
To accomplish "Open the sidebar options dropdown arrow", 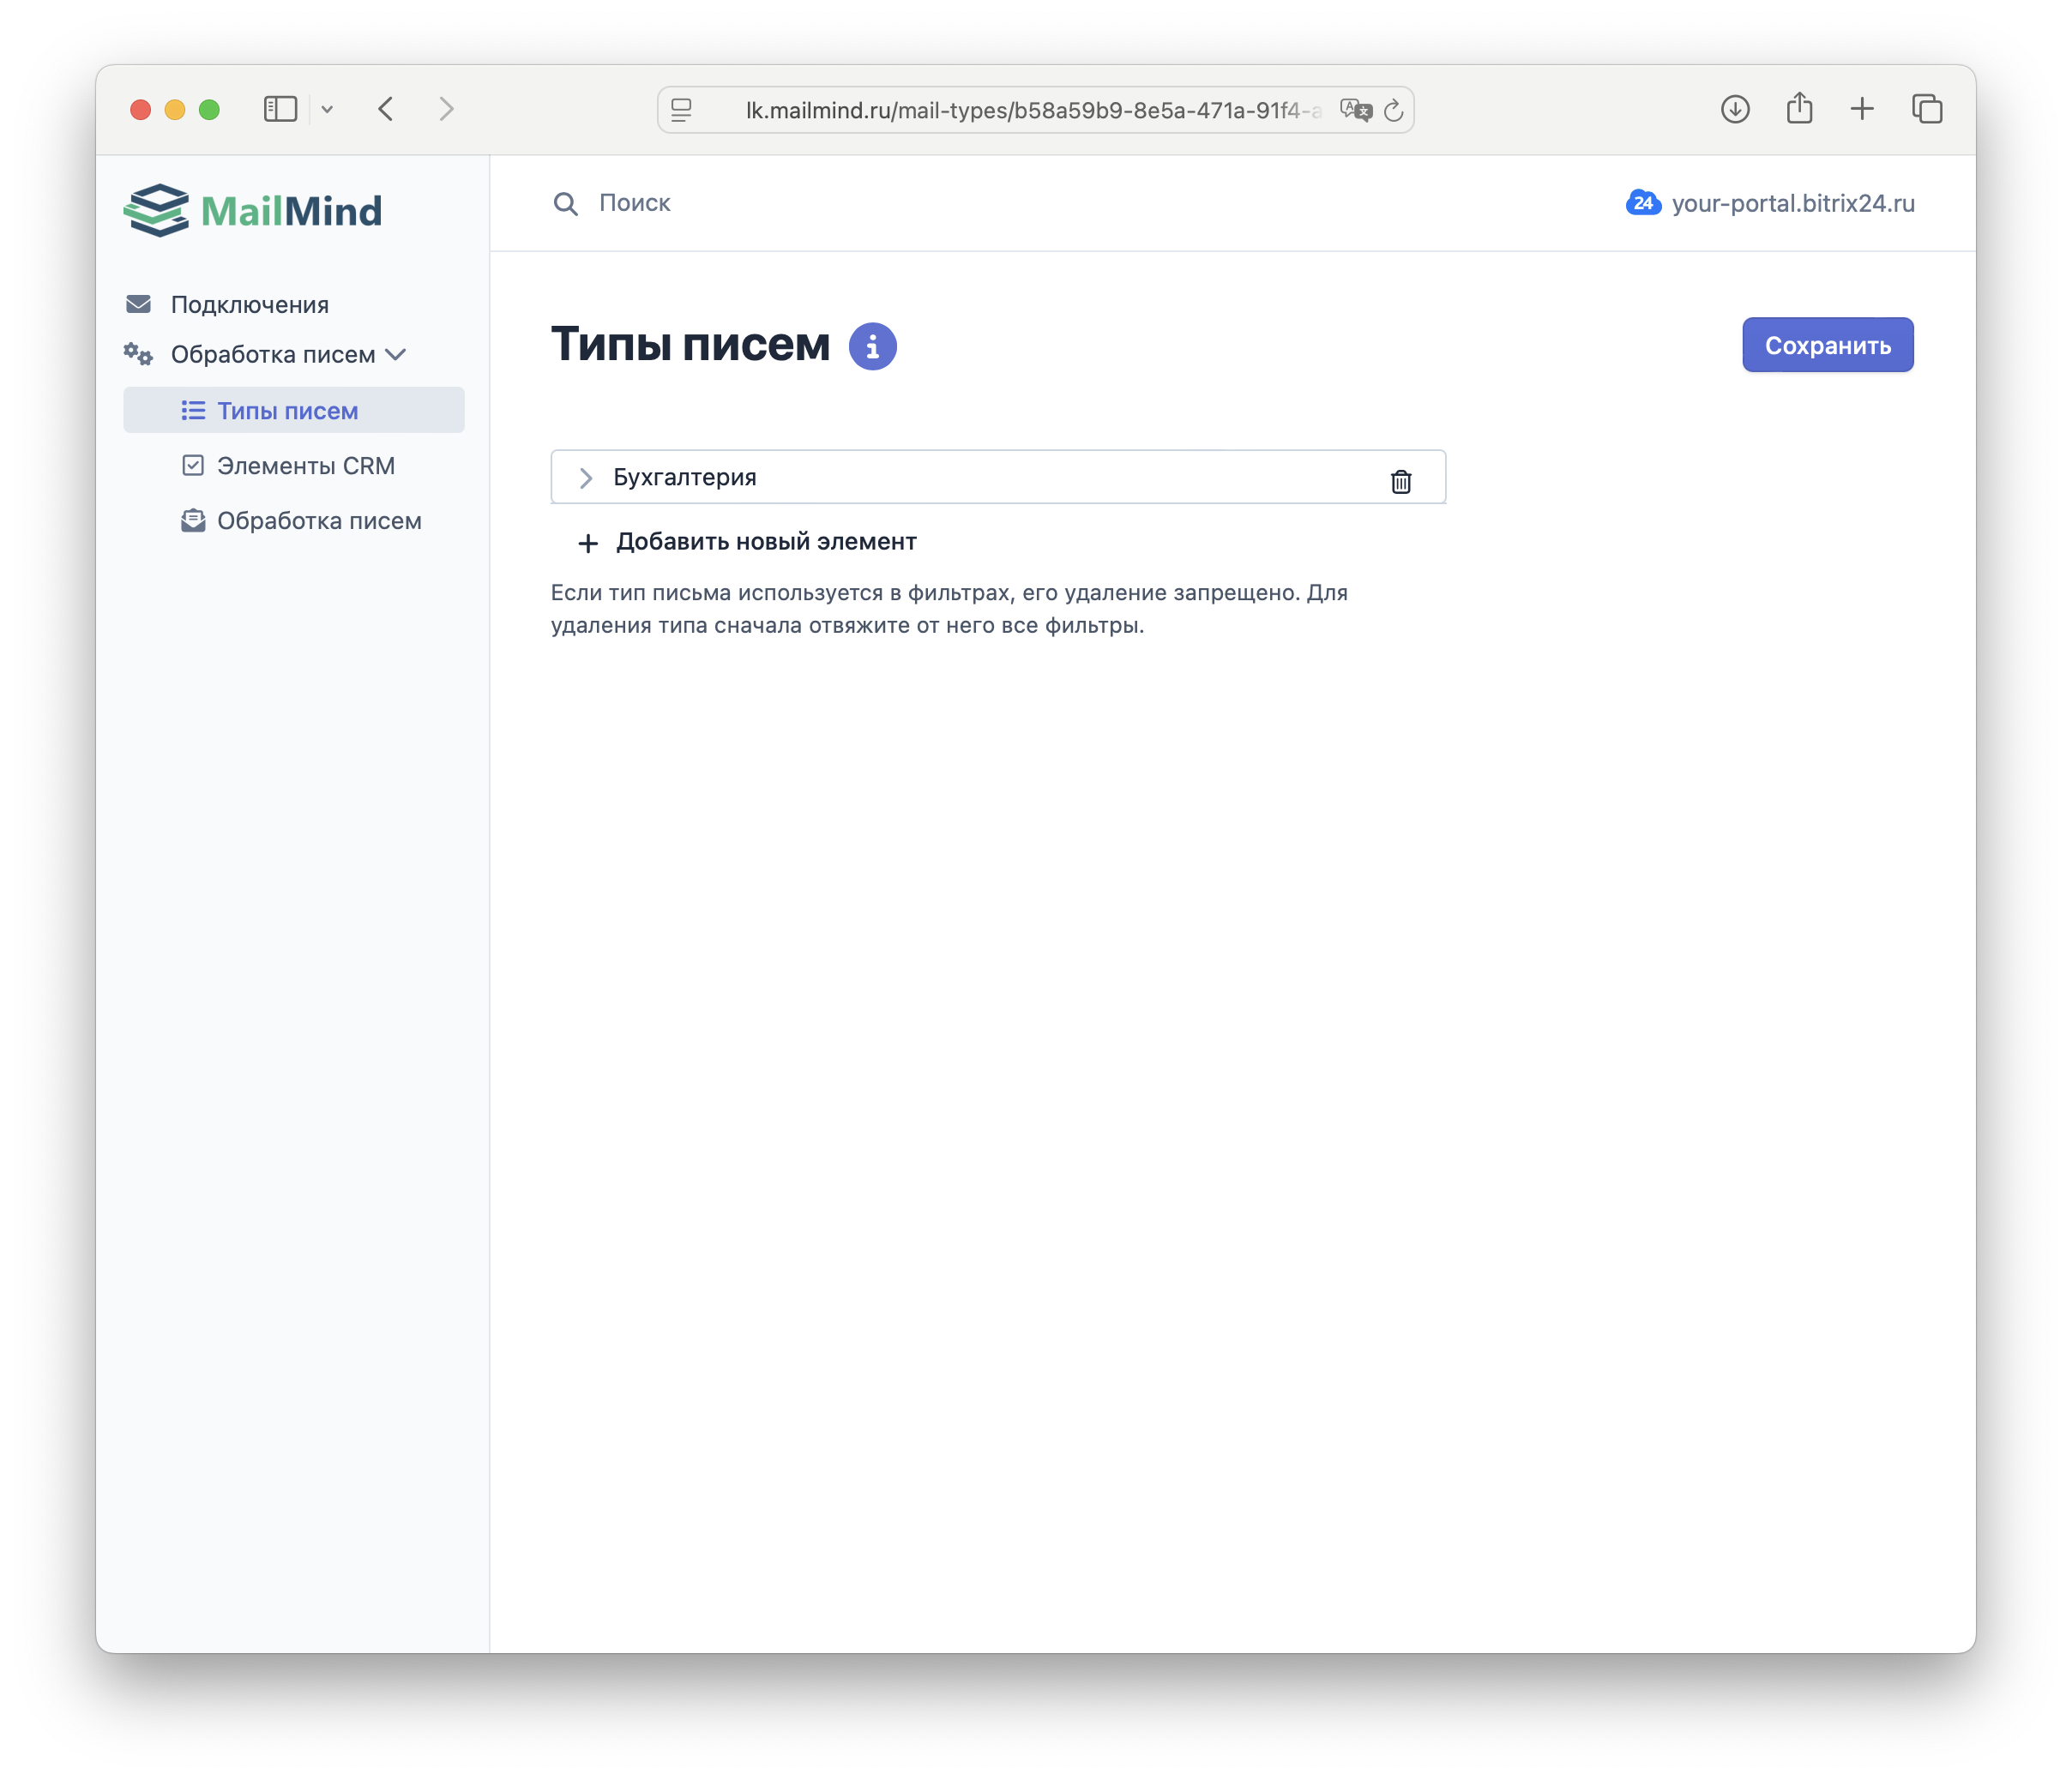I will pos(327,109).
